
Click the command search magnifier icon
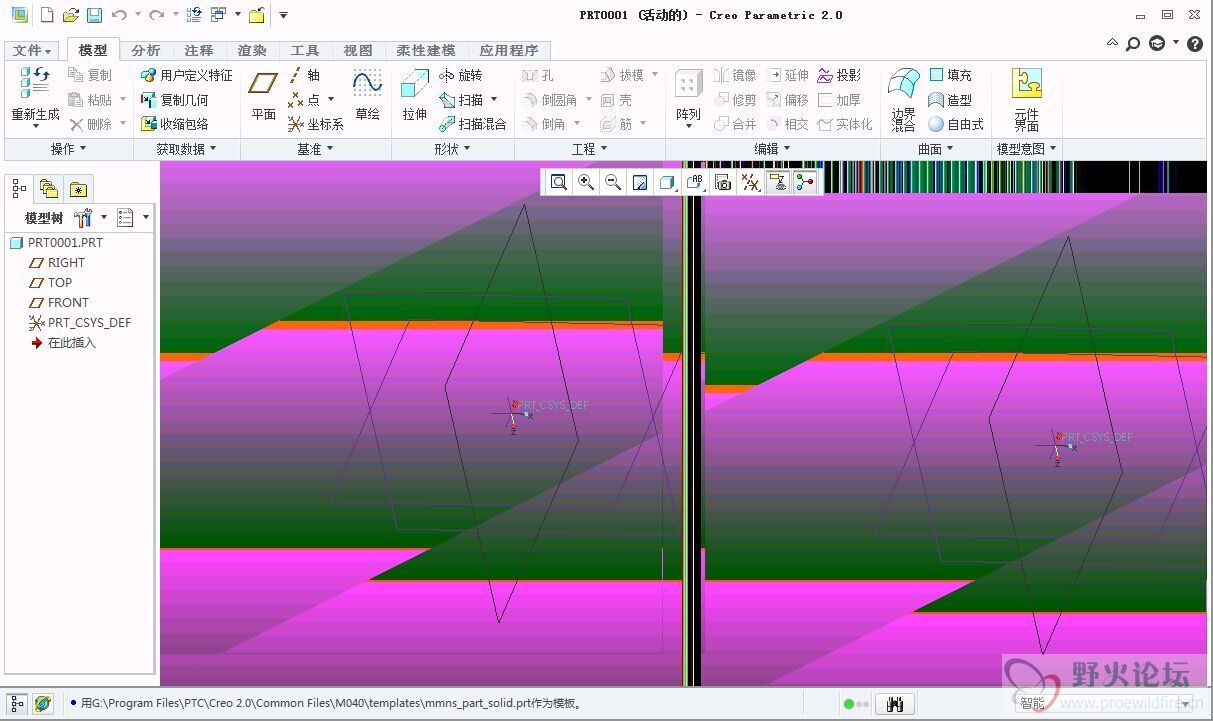[x=1132, y=44]
